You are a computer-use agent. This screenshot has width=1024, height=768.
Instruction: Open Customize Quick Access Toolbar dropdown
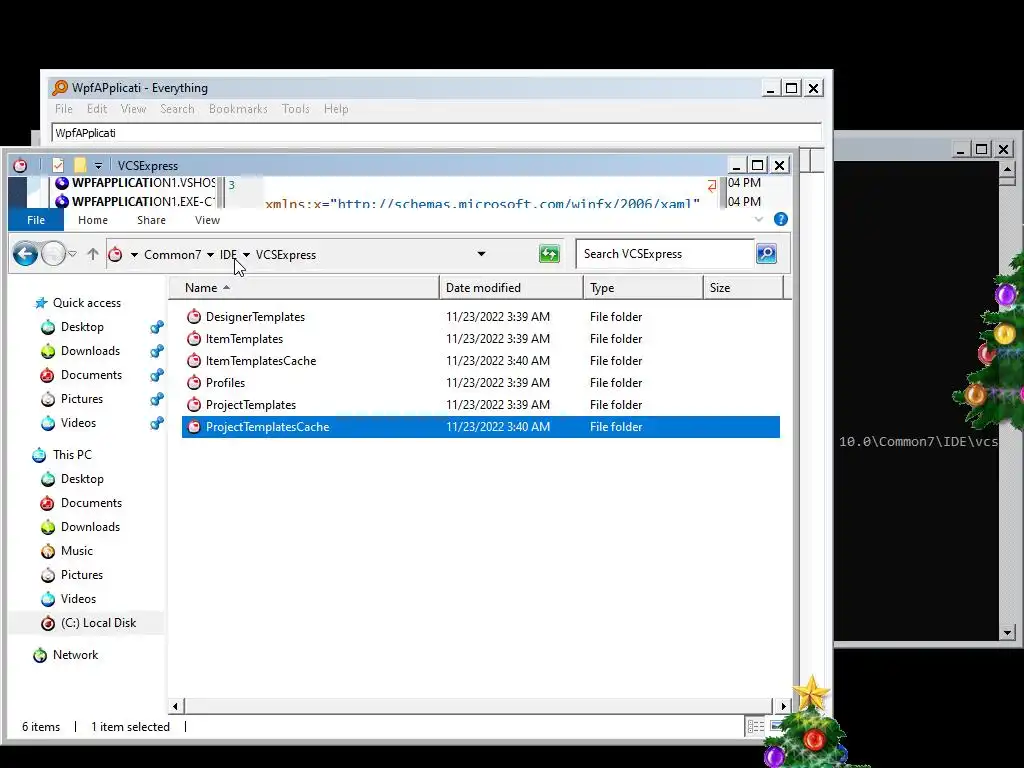pos(98,165)
